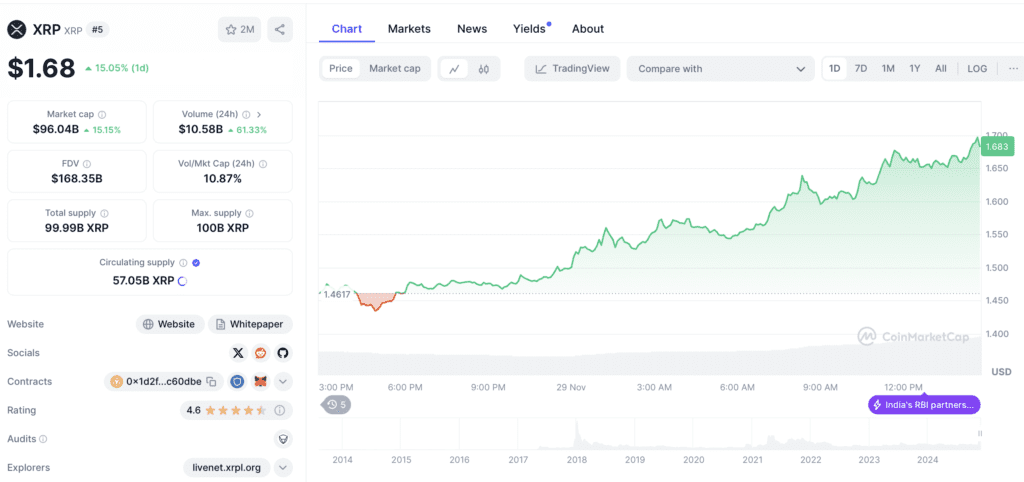Click Volume (24h) info icon
Viewport: 1024px width, 482px height.
tap(246, 114)
